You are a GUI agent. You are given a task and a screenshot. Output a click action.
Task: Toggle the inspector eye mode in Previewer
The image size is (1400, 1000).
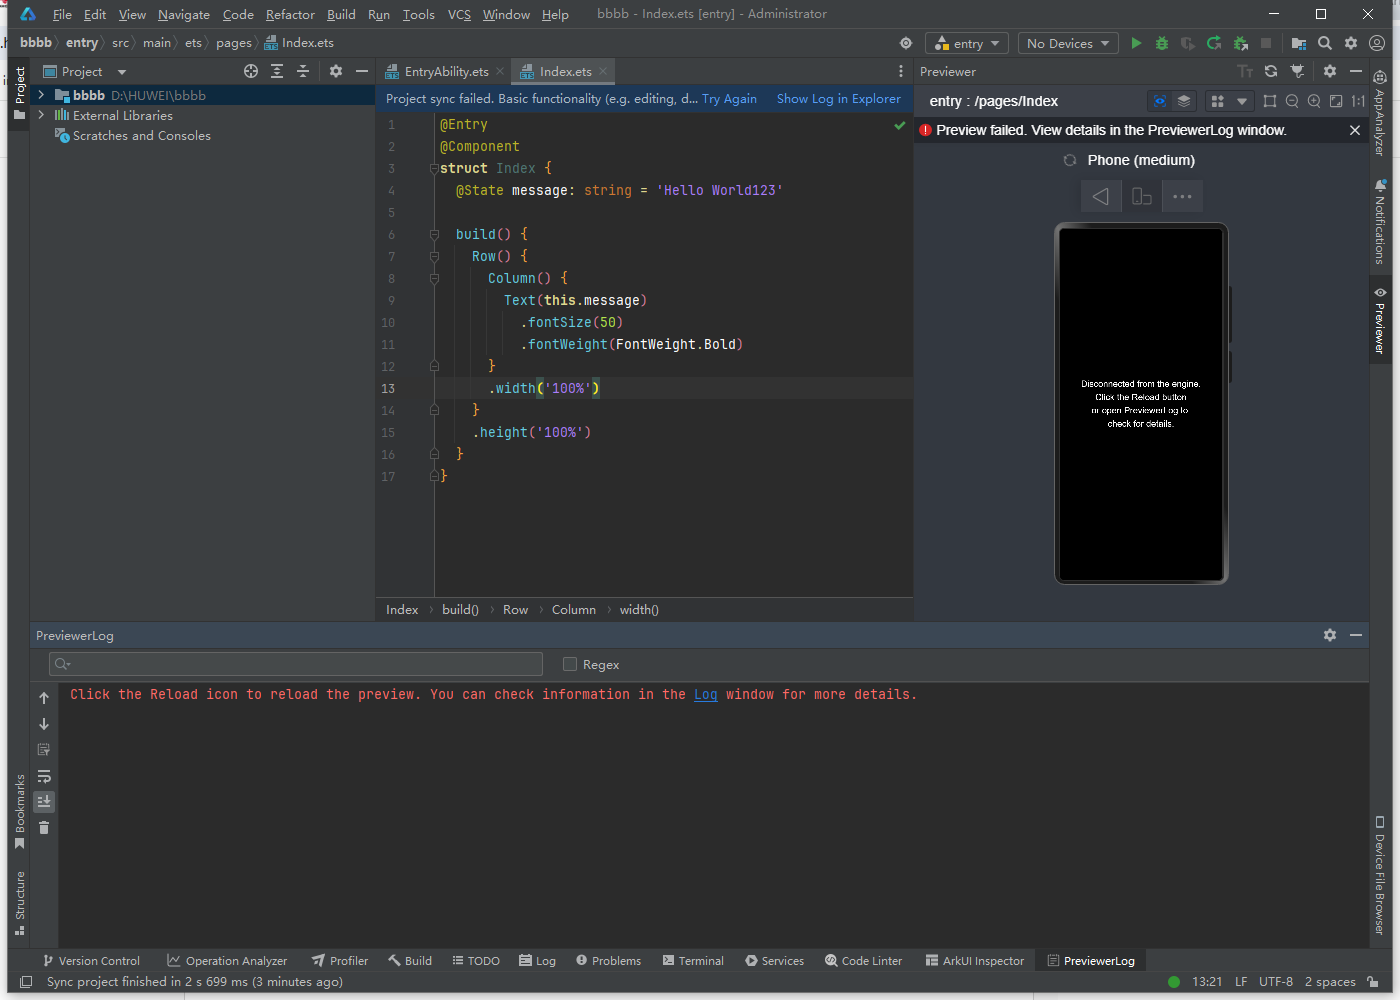[x=1160, y=101]
